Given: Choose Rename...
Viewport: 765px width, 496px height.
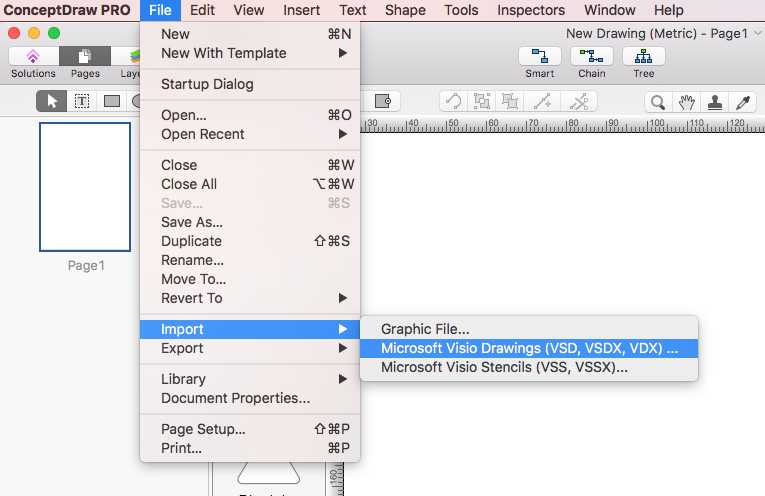Looking at the screenshot, I should [x=250, y=260].
